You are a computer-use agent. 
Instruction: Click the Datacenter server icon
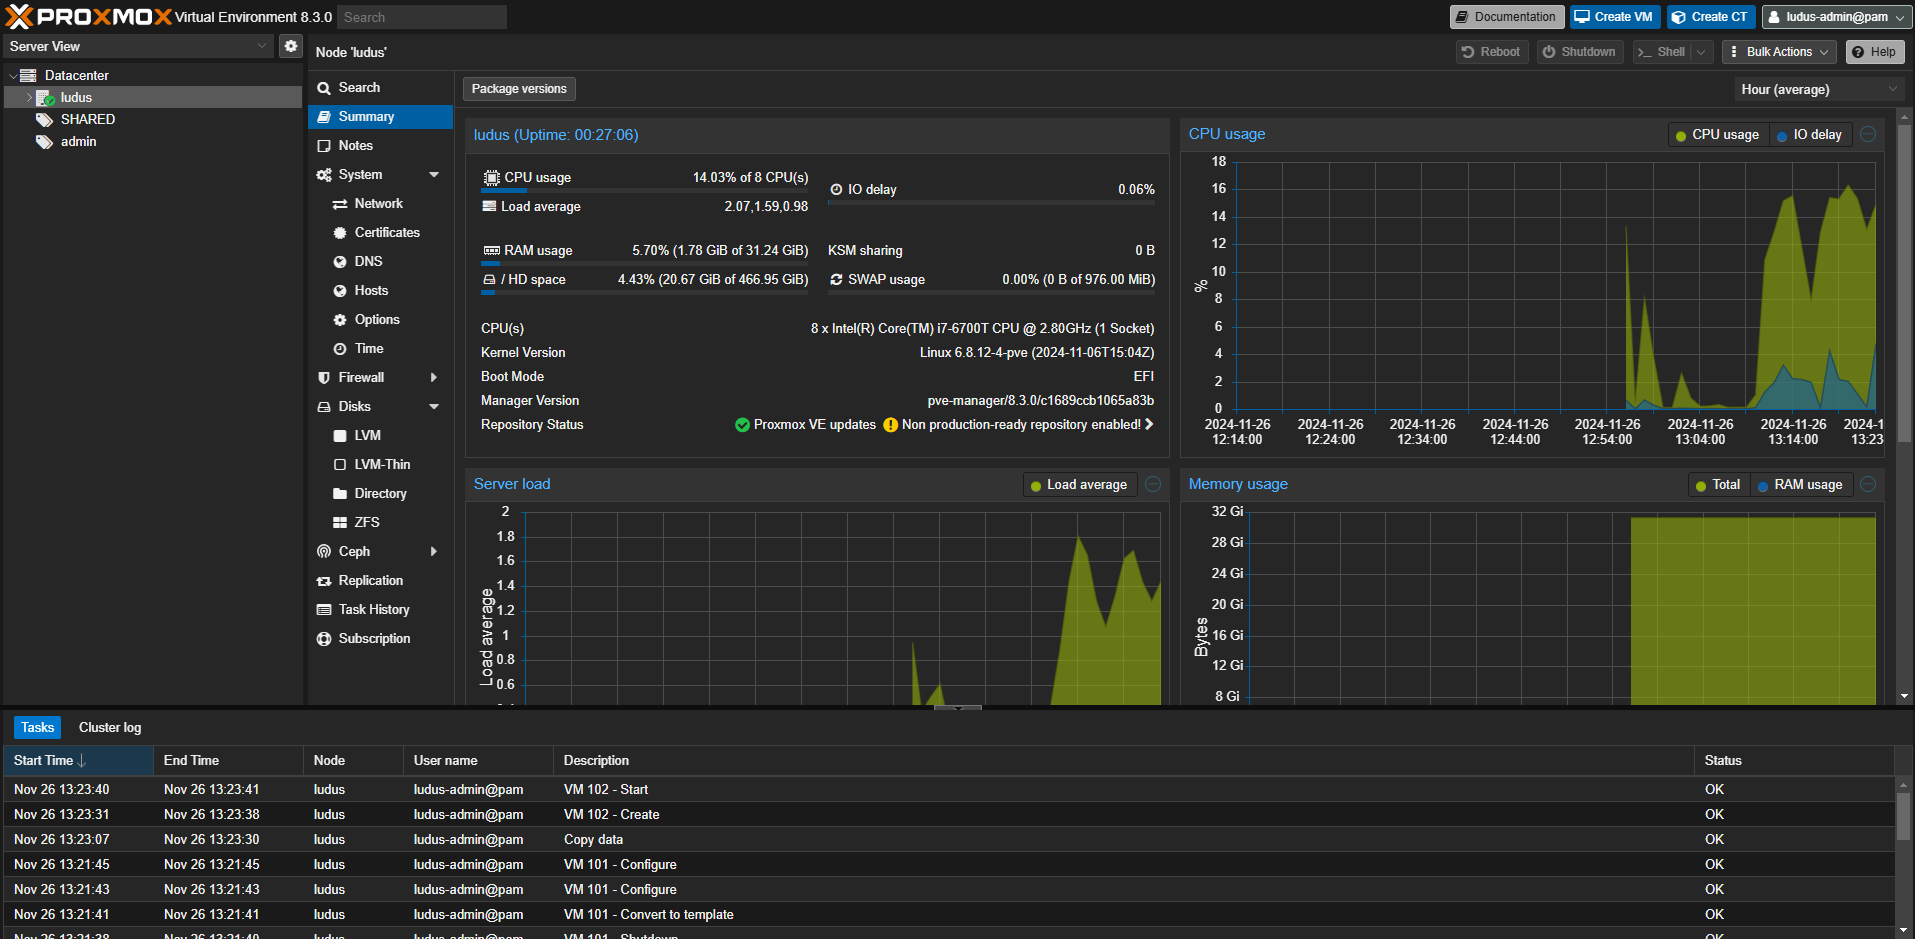pyautogui.click(x=28, y=75)
